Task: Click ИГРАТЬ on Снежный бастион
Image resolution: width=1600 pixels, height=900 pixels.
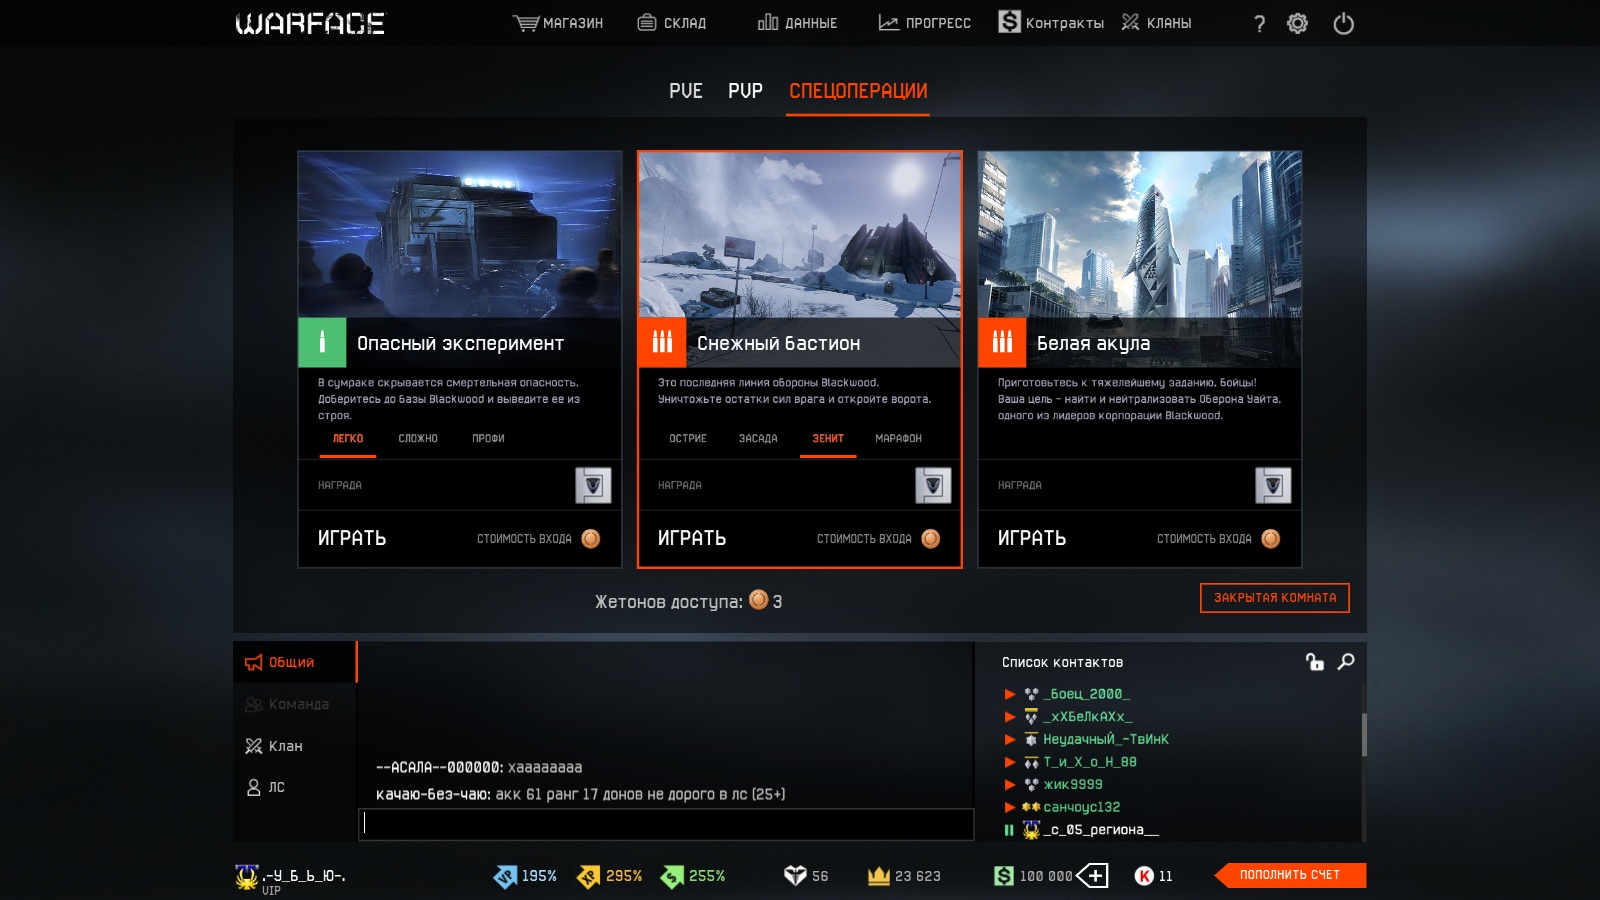Action: [x=692, y=538]
